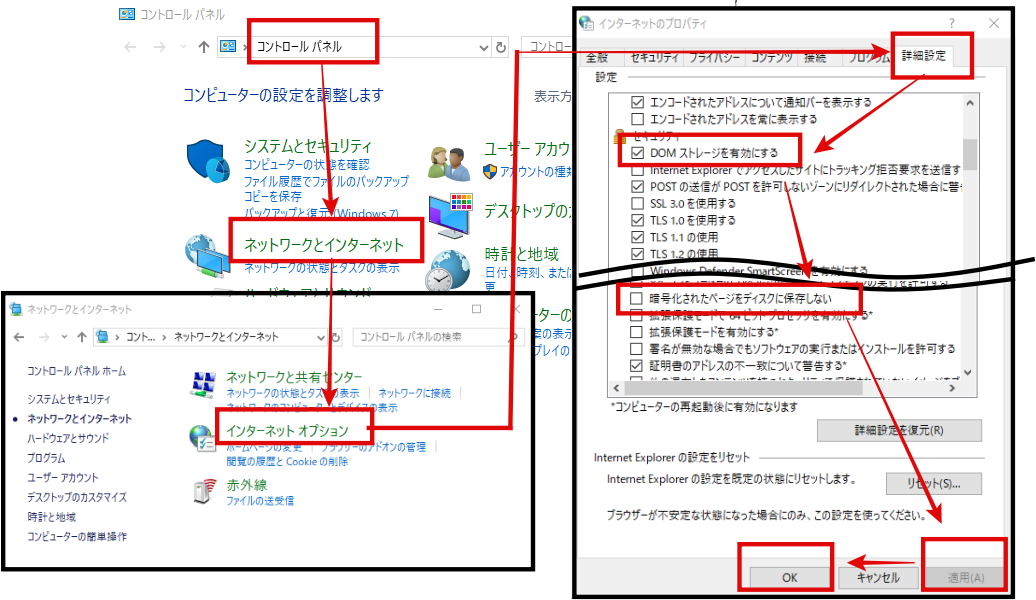Open the セキュリティ tab
Screen dimensions: 1036x600
point(655,58)
